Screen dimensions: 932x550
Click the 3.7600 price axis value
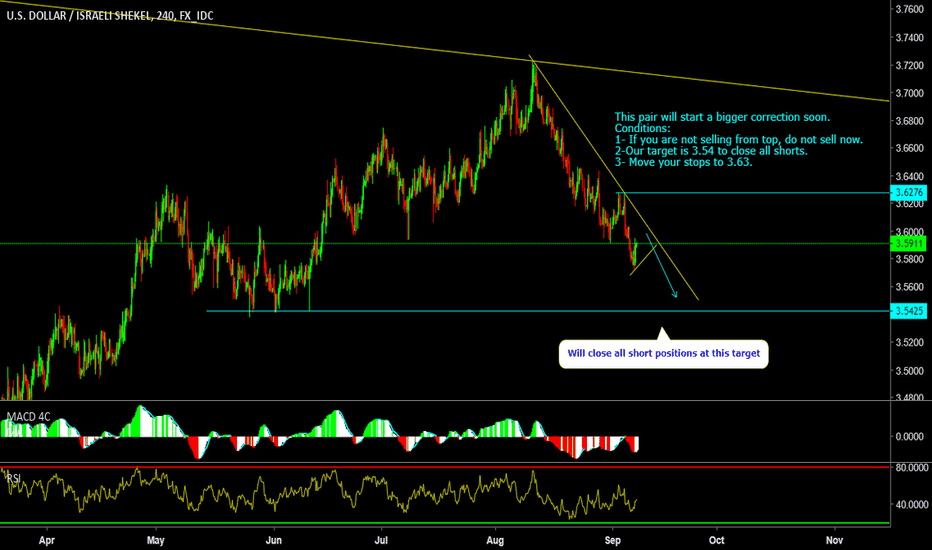pyautogui.click(x=910, y=10)
